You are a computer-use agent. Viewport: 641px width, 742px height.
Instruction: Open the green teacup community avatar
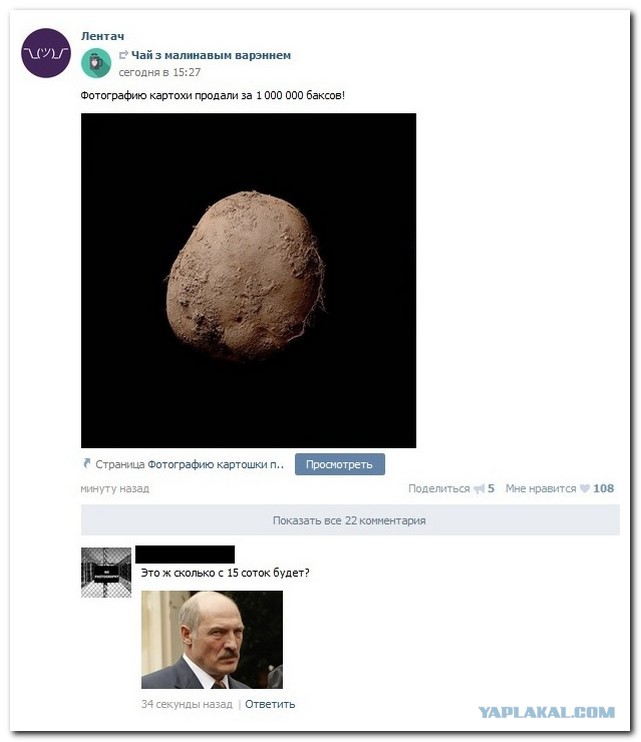coord(96,62)
